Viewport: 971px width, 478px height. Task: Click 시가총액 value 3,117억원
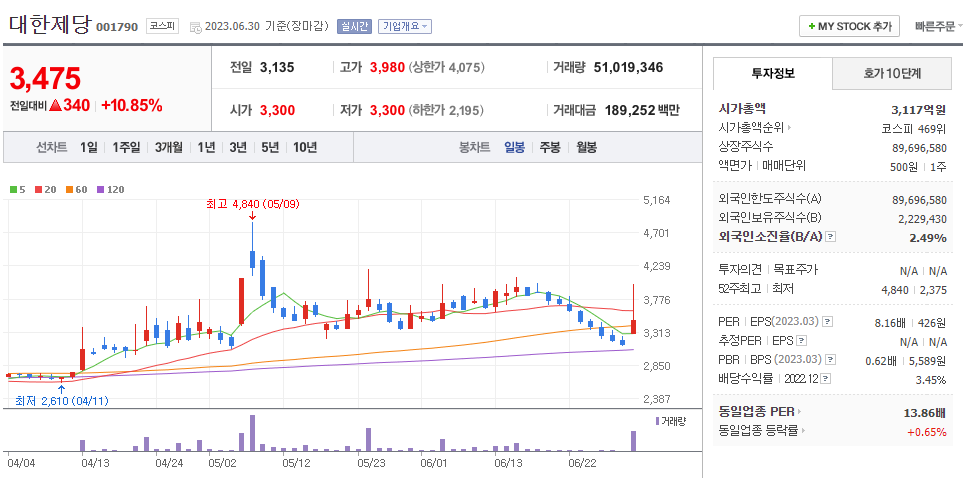[x=918, y=110]
